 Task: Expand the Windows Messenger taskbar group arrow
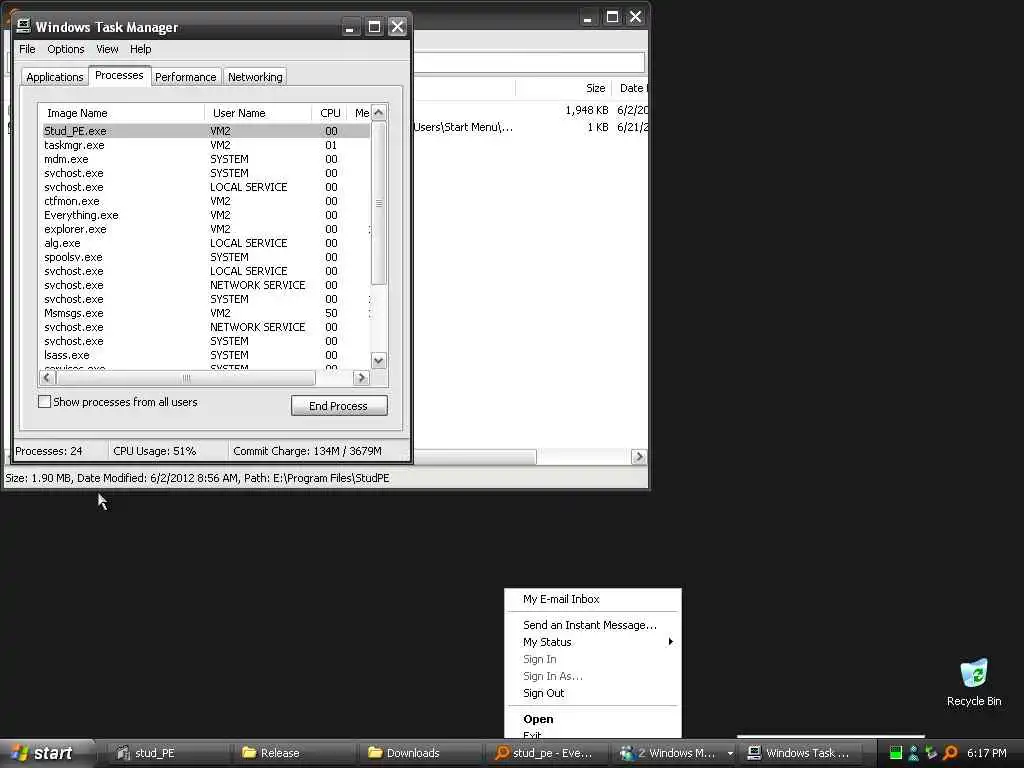729,754
